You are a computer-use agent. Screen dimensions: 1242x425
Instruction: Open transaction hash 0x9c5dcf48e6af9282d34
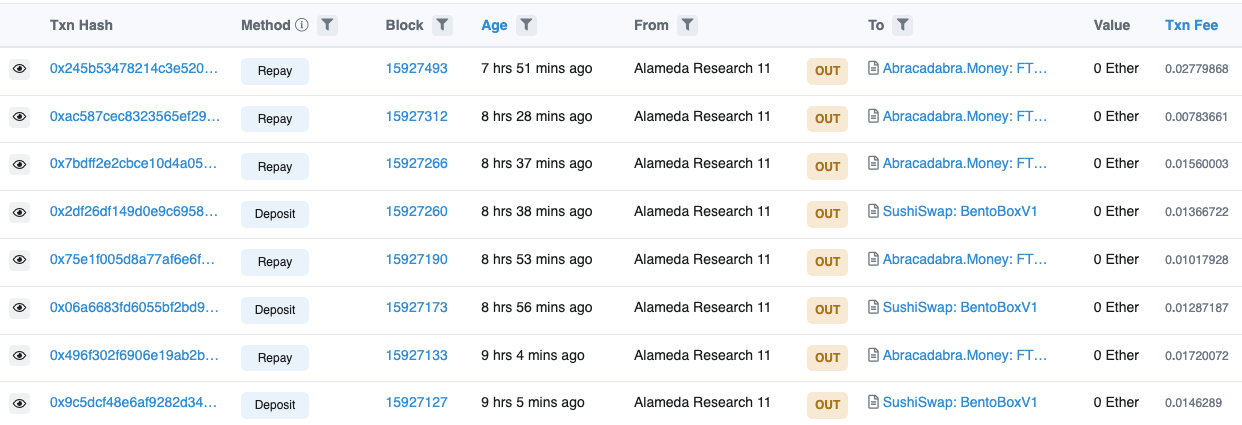[133, 403]
